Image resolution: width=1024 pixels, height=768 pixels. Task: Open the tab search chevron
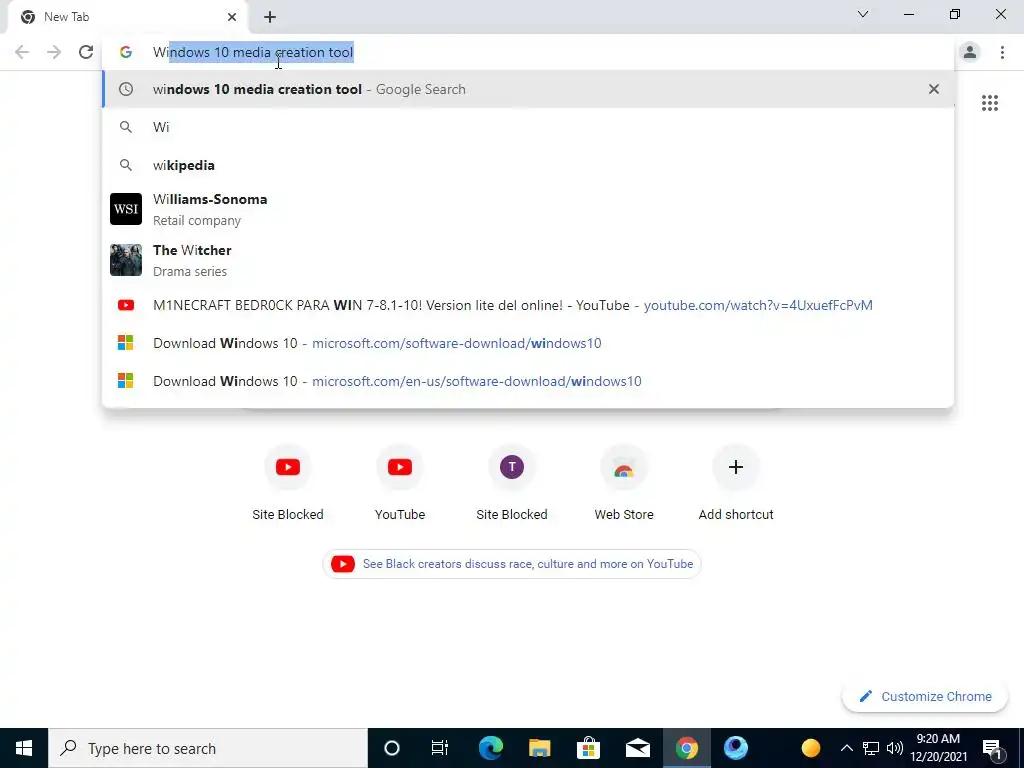[863, 14]
